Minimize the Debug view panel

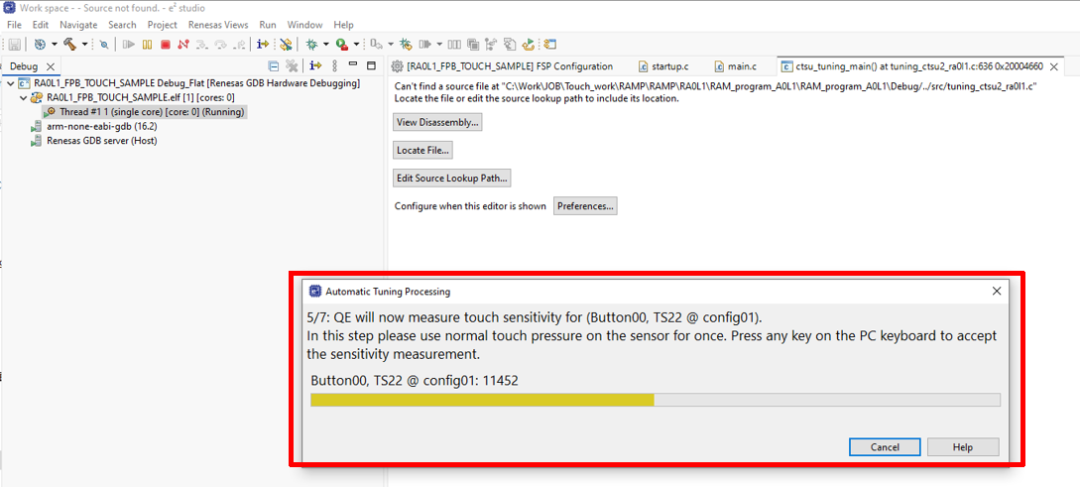click(x=353, y=64)
